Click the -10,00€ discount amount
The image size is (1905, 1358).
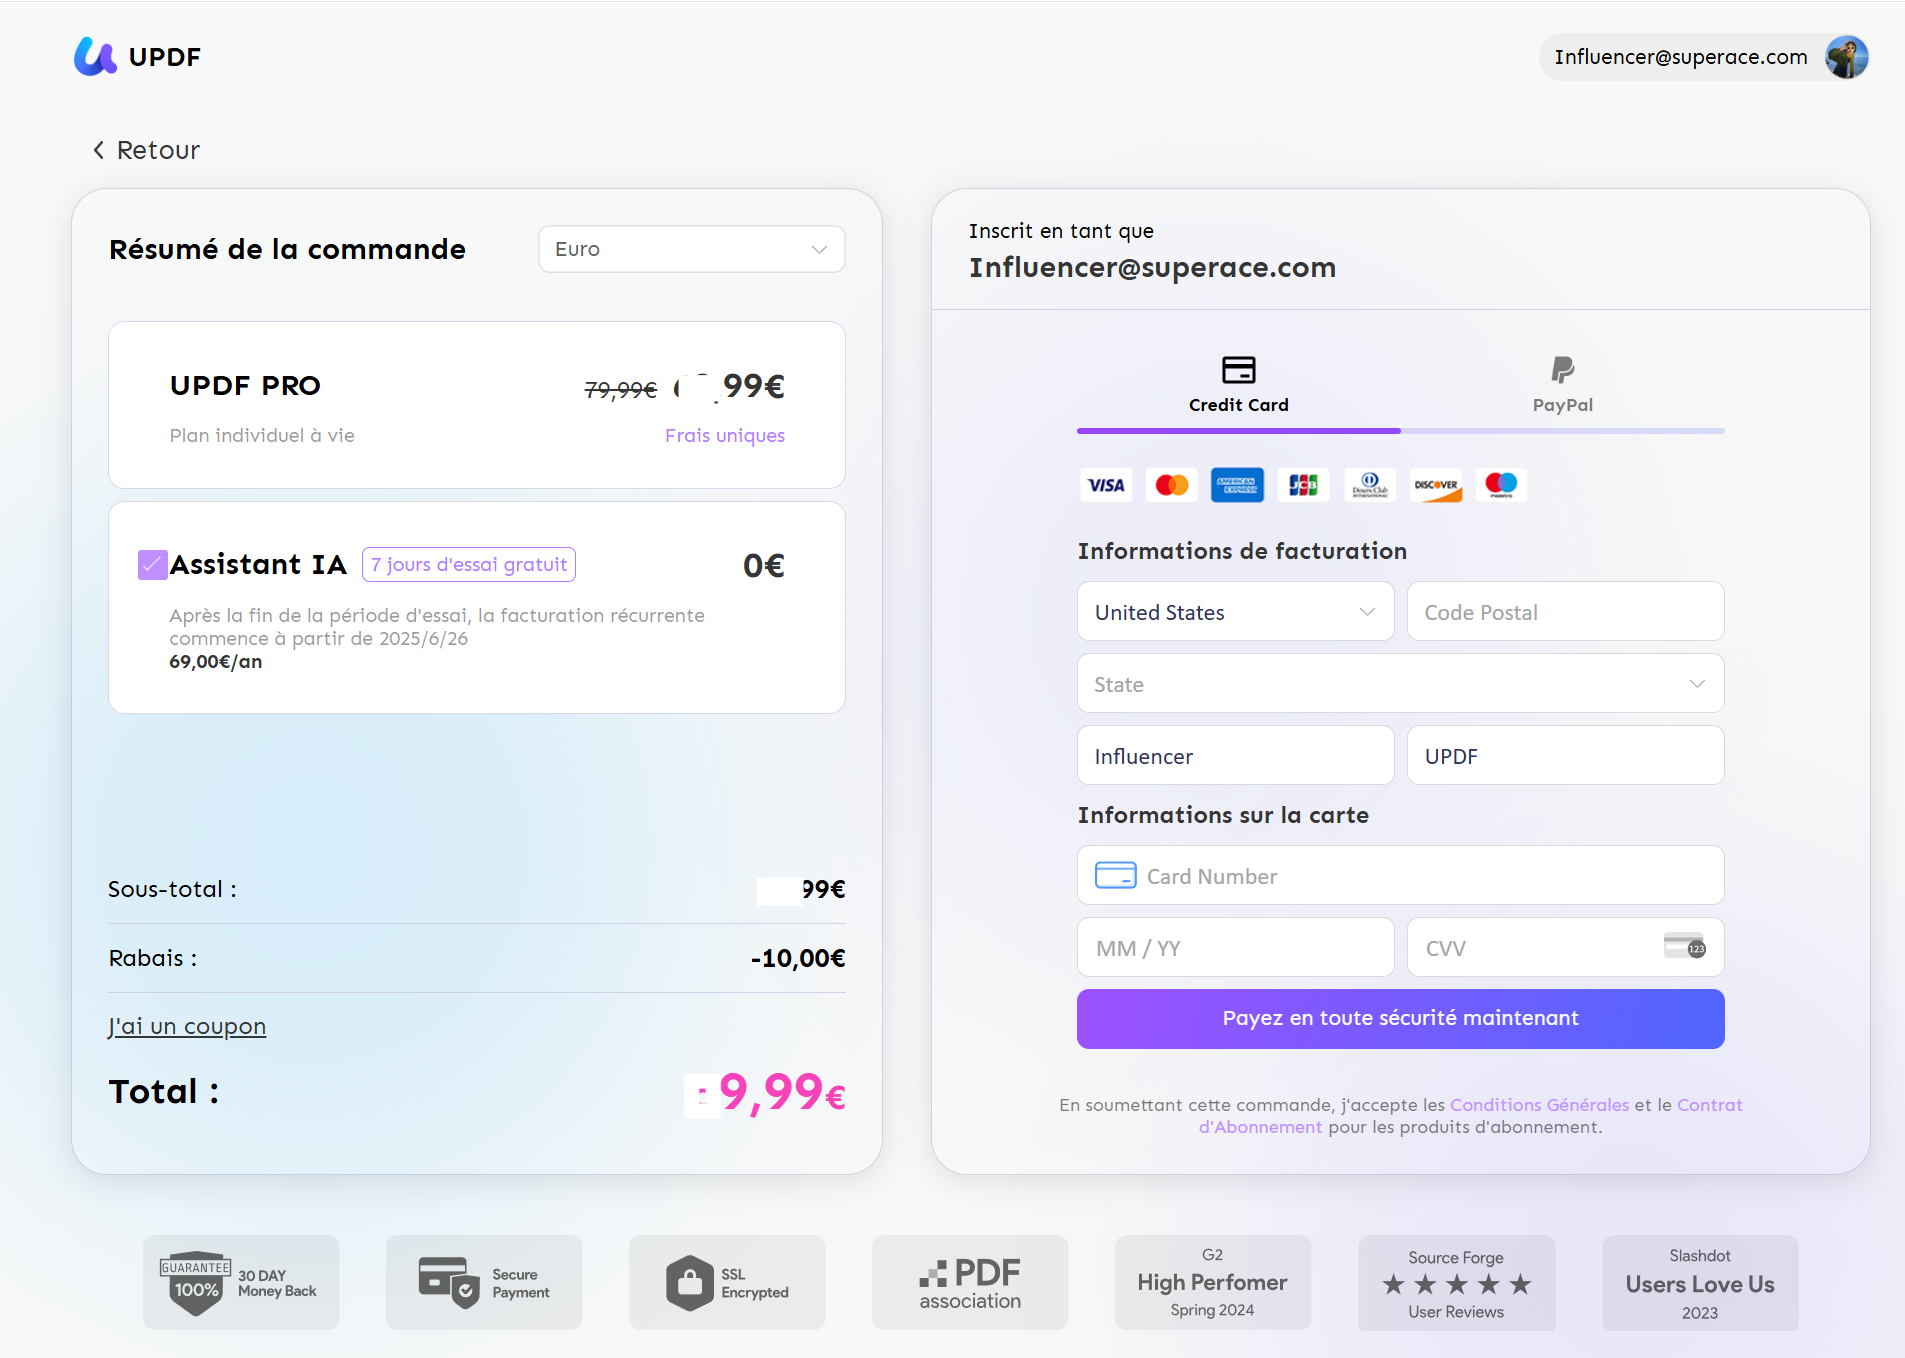coord(798,959)
